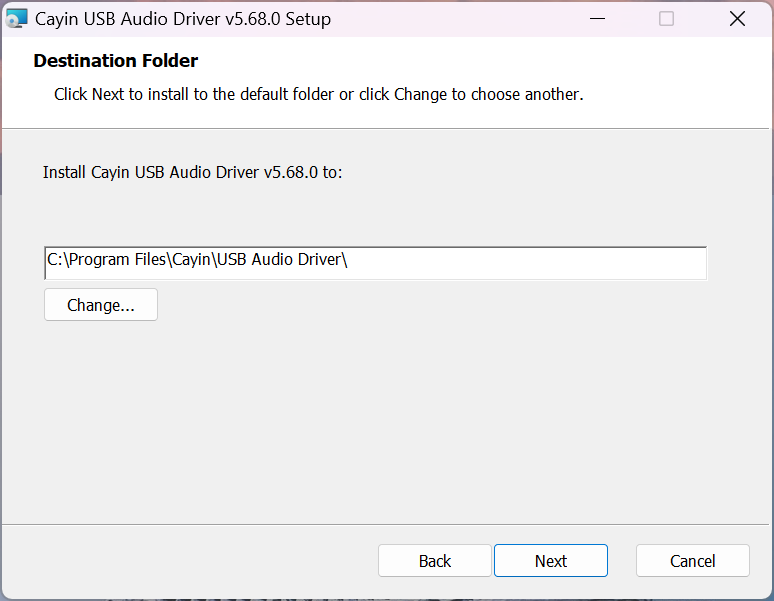Focus the destination folder path field
This screenshot has width=774, height=601.
point(376,263)
